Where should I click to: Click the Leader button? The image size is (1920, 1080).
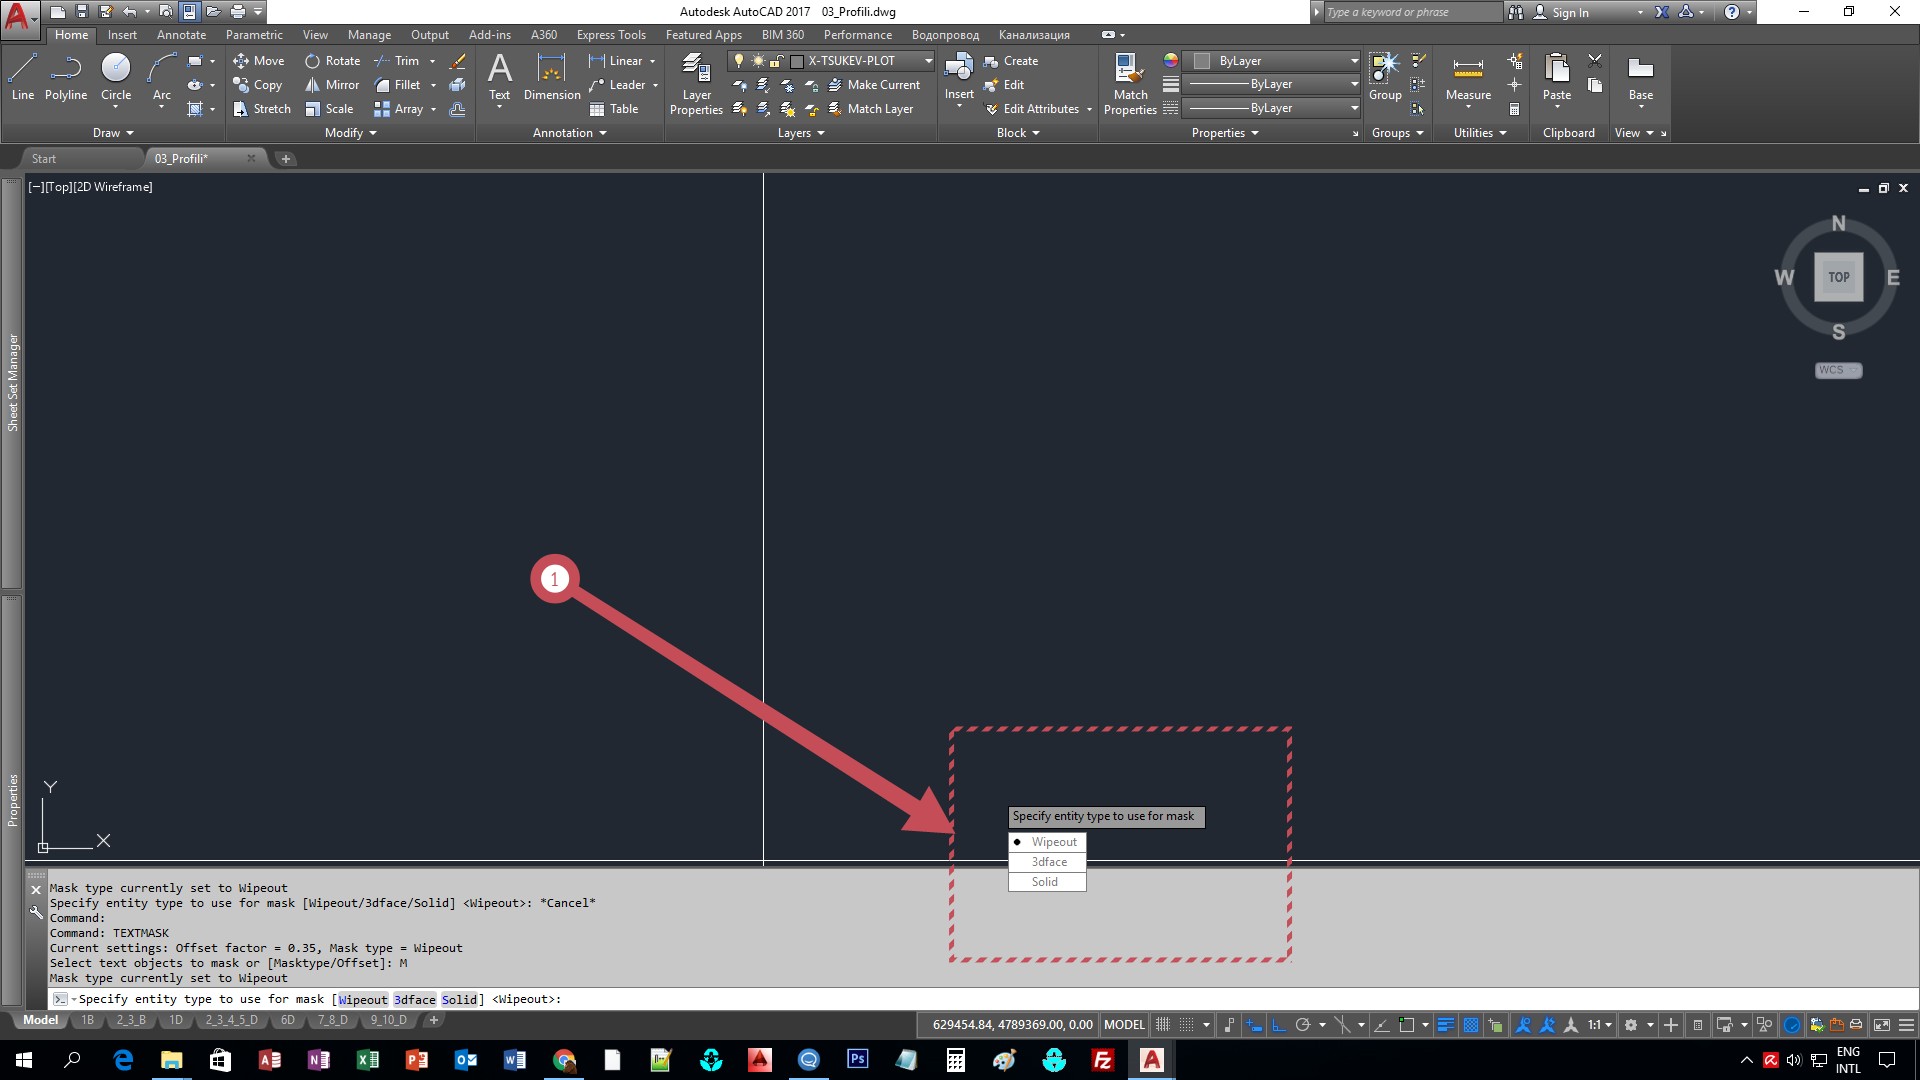pos(617,85)
